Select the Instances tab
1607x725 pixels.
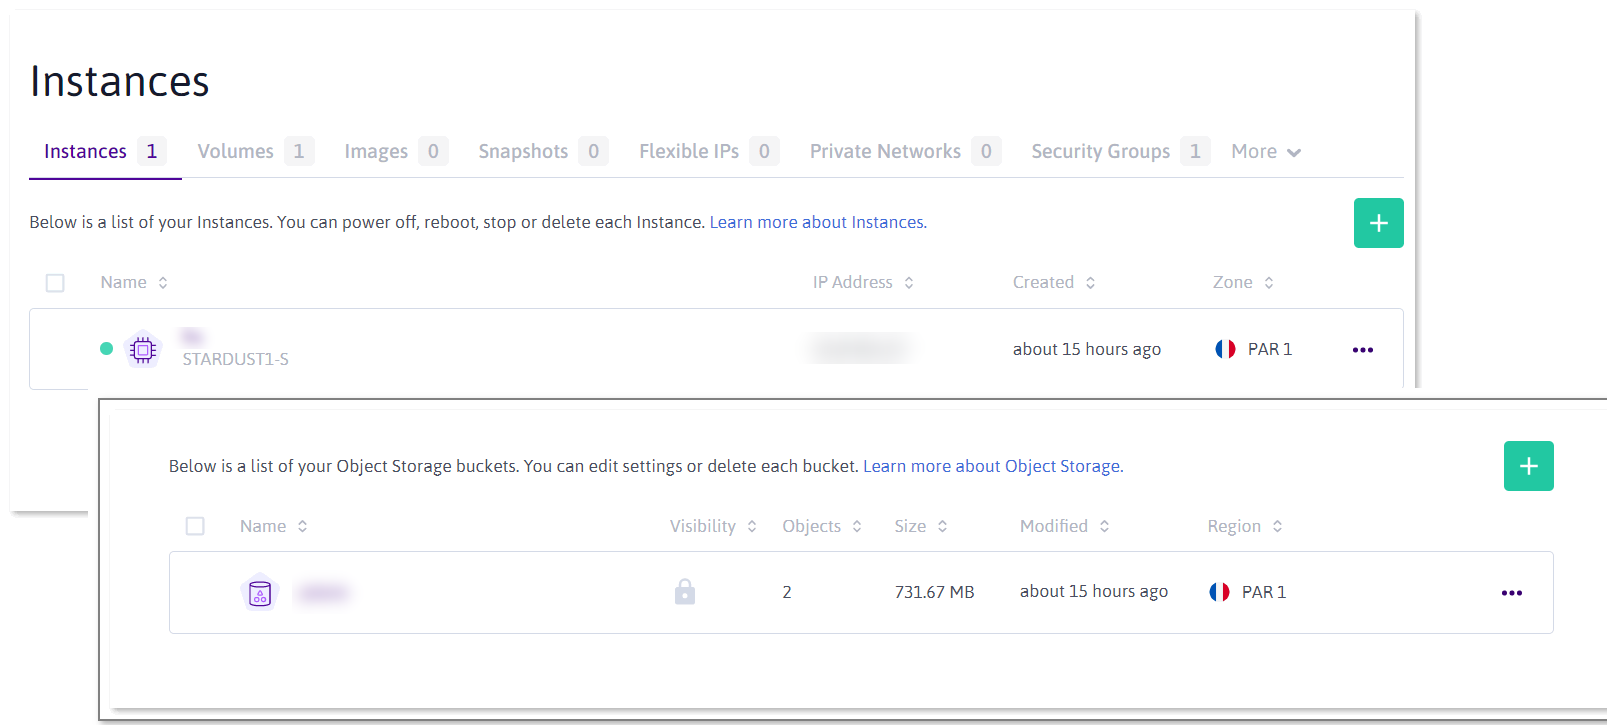(x=105, y=152)
